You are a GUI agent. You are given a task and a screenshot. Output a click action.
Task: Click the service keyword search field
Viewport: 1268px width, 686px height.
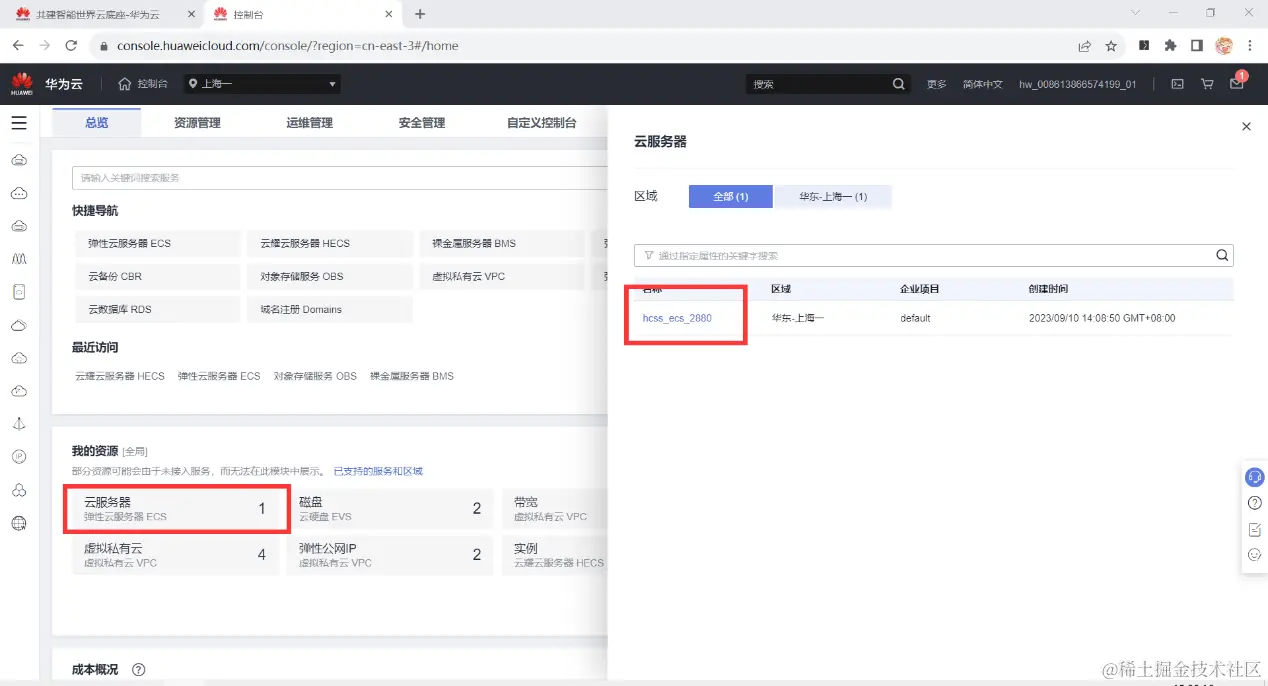pyautogui.click(x=340, y=178)
